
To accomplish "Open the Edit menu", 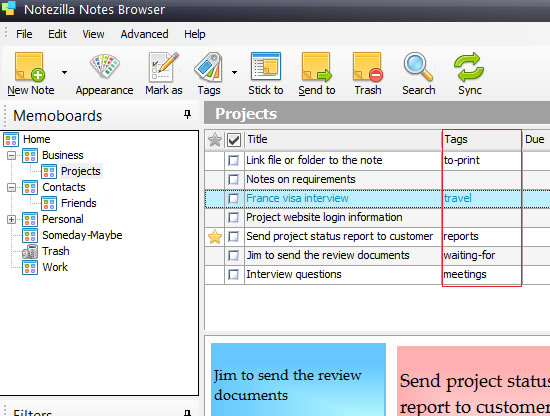I will point(57,34).
